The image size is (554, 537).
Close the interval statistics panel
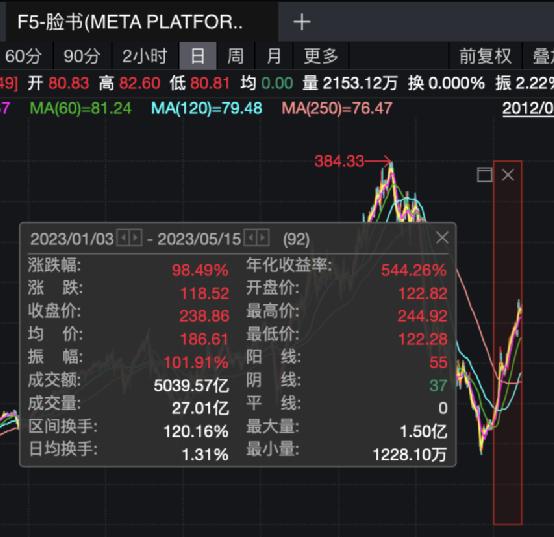[442, 238]
